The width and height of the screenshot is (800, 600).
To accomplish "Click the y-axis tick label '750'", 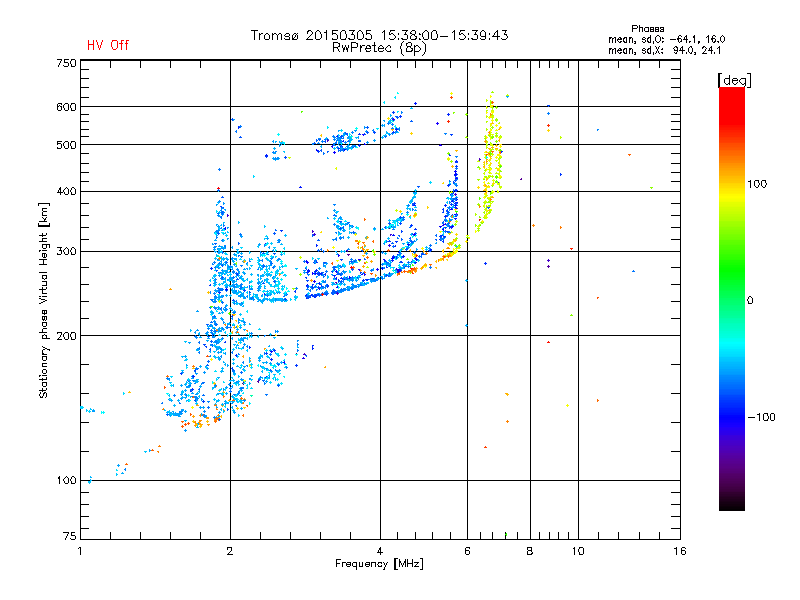I will click(66, 63).
